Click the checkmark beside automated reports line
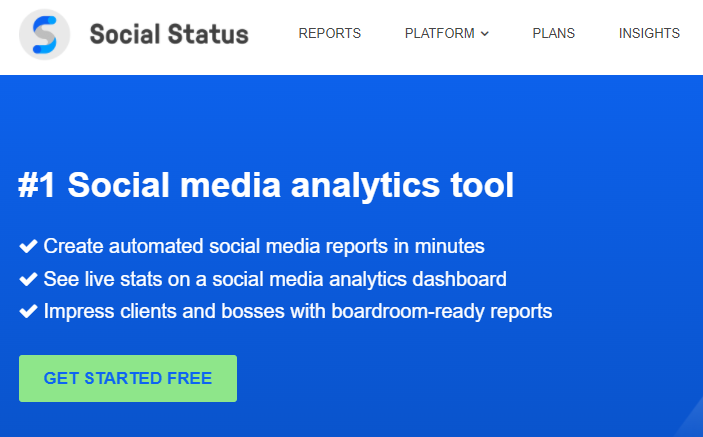The width and height of the screenshot is (703, 437). tap(28, 246)
